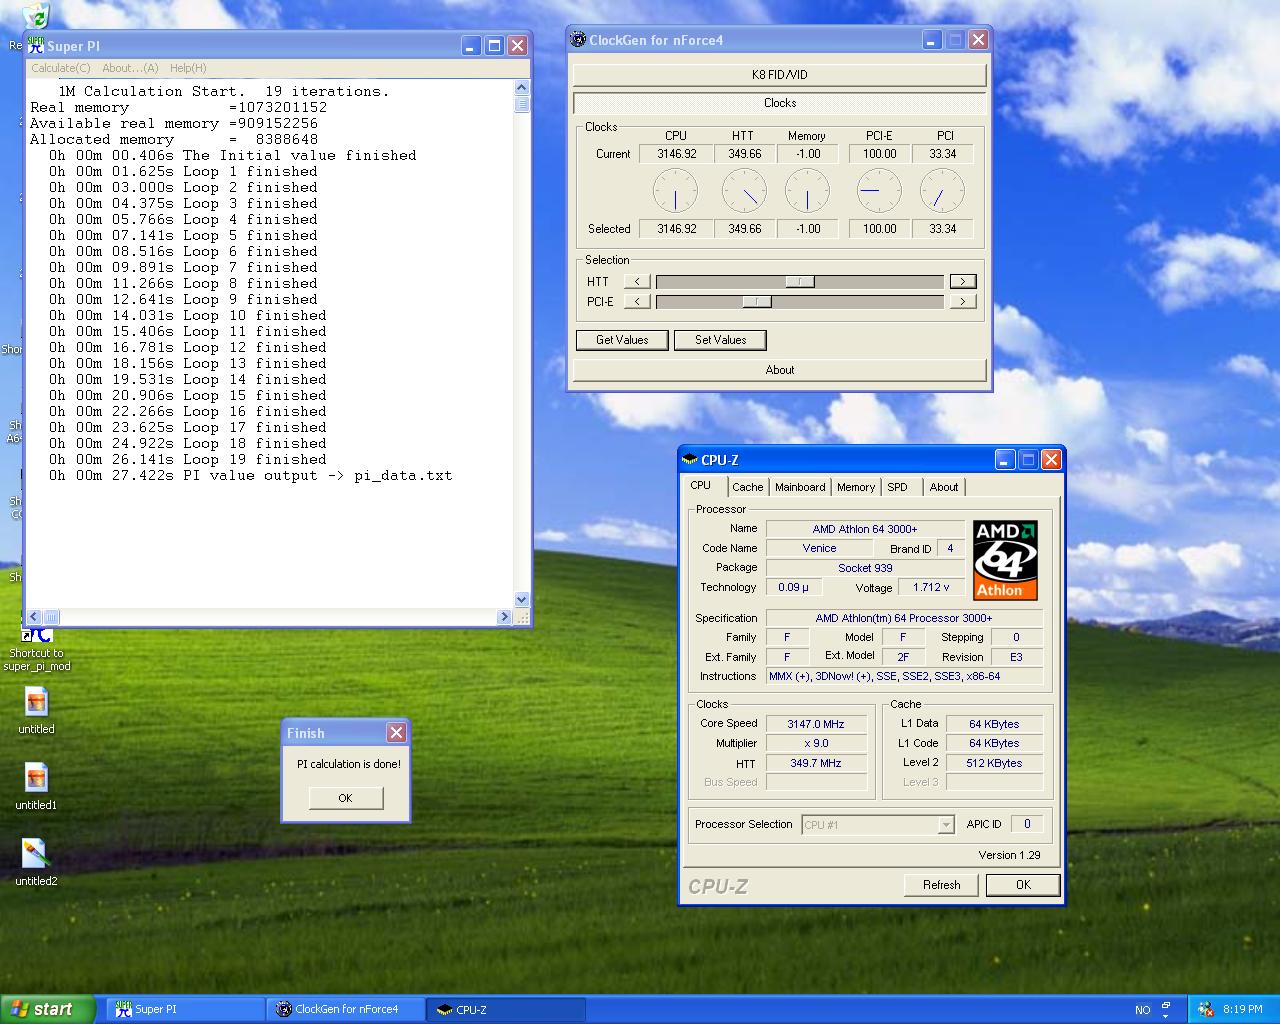This screenshot has width=1280, height=1024.
Task: Click the PCI-E slider thumb in ClockGen
Action: point(757,302)
